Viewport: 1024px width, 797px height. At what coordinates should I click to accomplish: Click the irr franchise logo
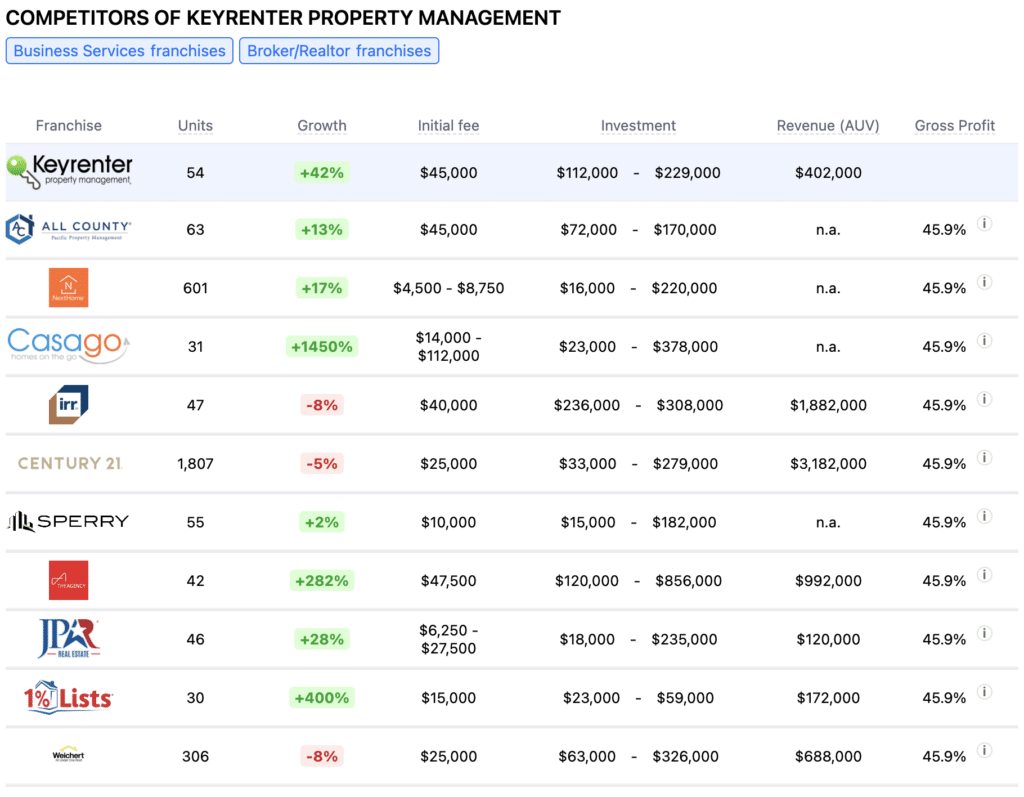tap(69, 404)
